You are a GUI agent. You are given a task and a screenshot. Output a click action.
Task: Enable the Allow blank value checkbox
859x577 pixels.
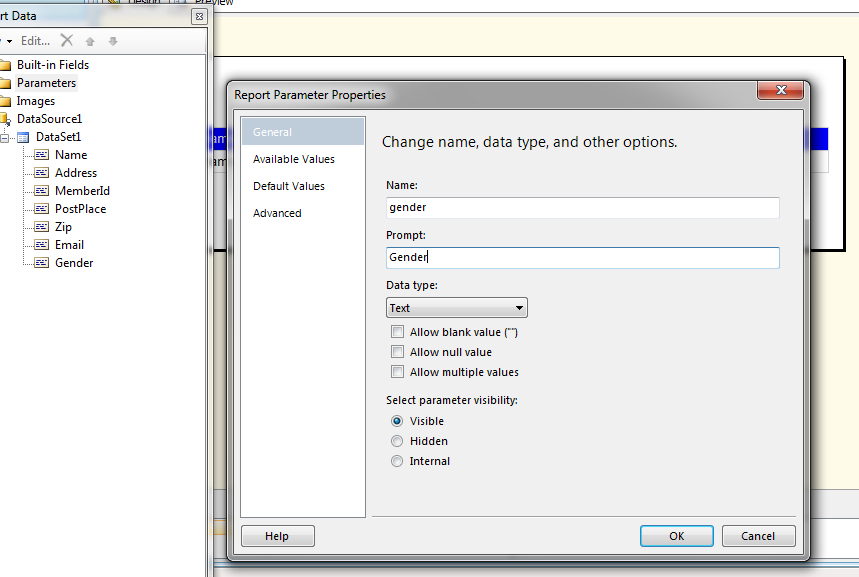point(397,331)
